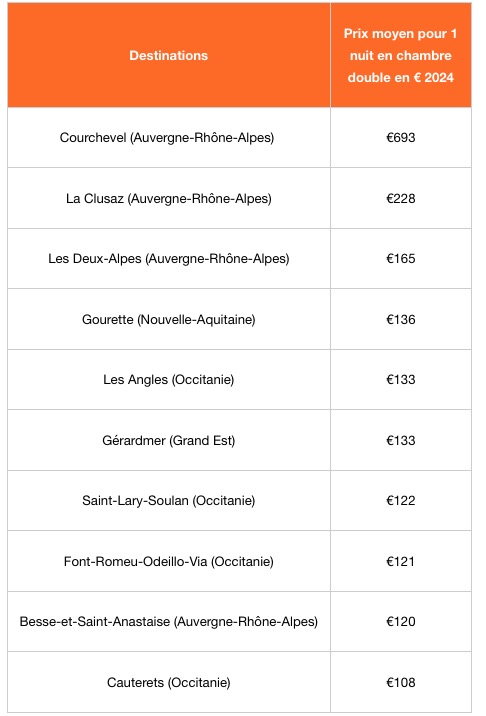Click the €136 price value
486x716 pixels.
click(401, 319)
